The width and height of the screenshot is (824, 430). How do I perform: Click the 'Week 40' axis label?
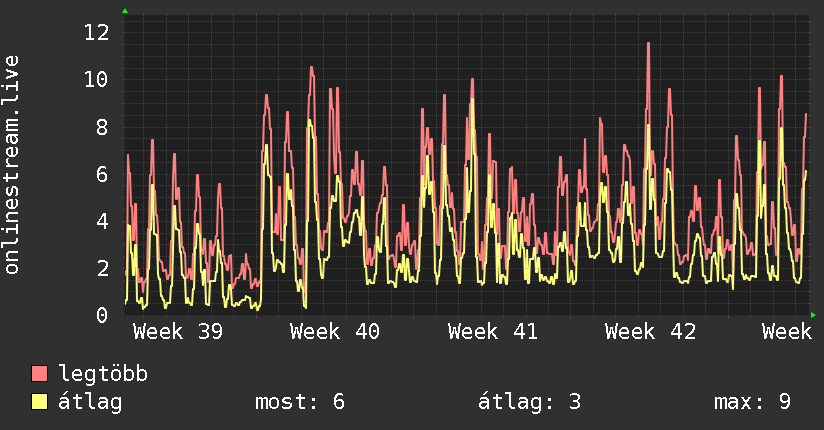coord(335,332)
